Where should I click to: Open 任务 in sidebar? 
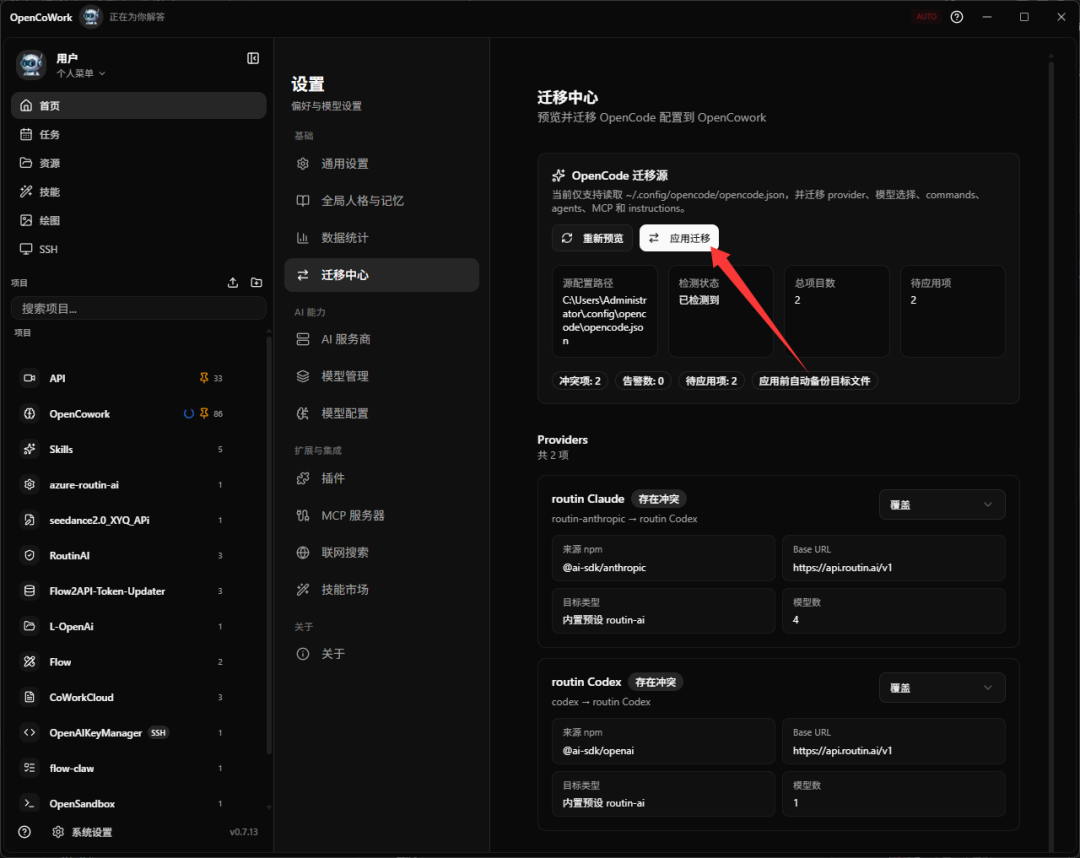138,134
